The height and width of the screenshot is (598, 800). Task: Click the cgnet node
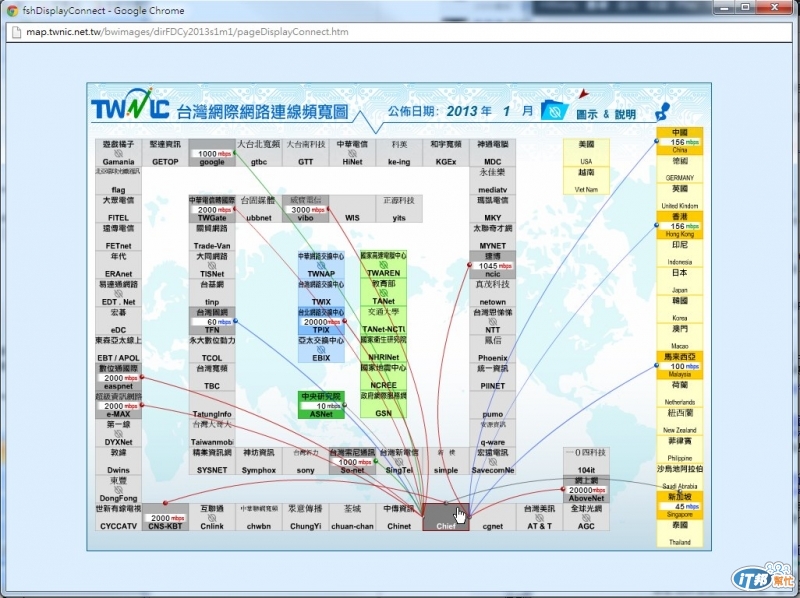(x=492, y=517)
